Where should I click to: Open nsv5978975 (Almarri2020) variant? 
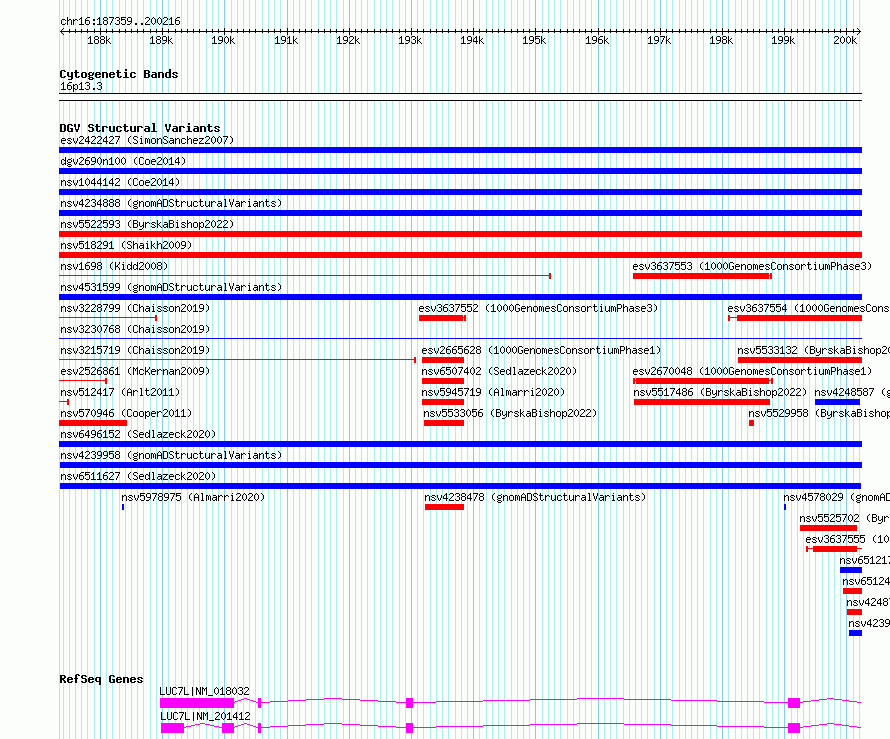[193, 497]
